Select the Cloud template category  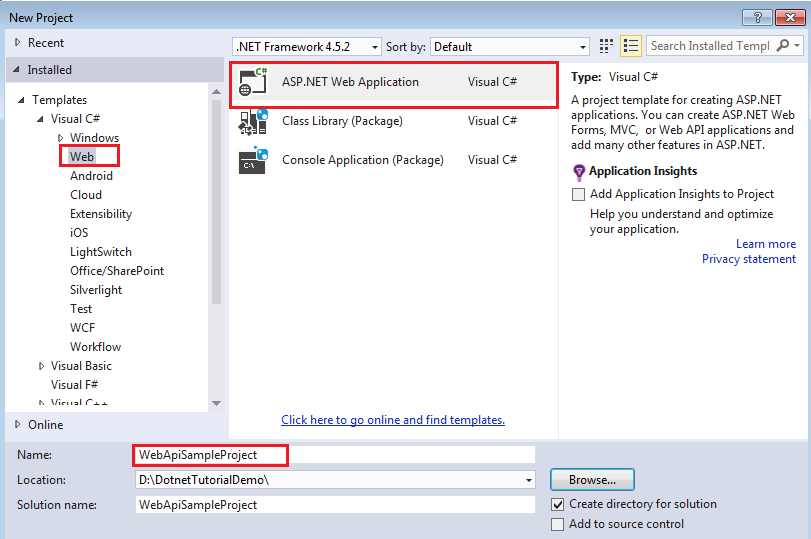[86, 195]
